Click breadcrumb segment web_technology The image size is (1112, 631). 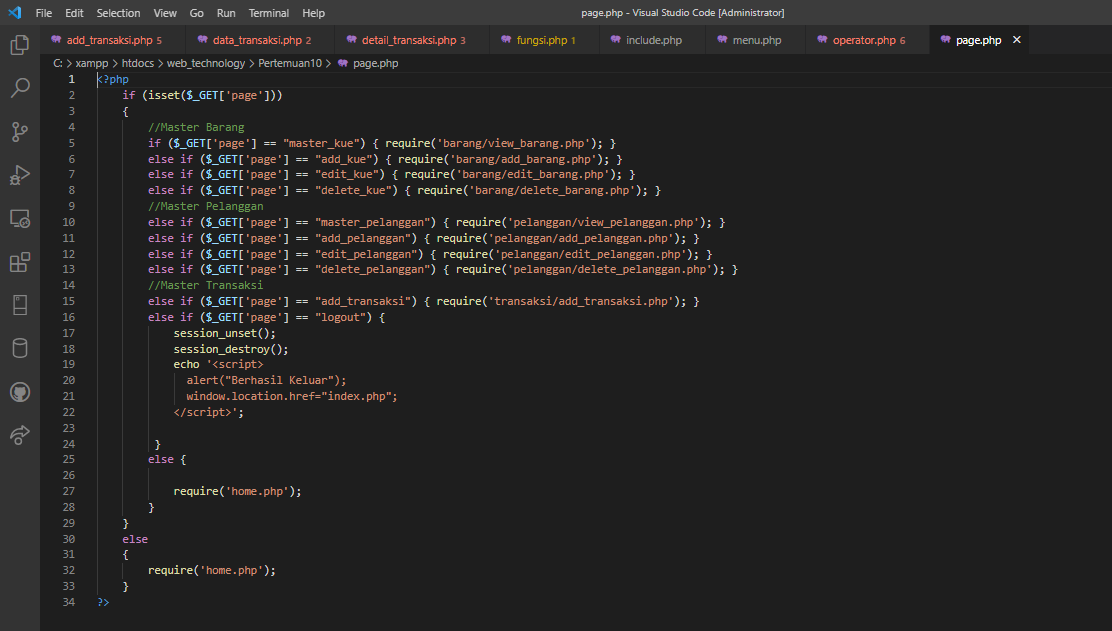pos(206,63)
